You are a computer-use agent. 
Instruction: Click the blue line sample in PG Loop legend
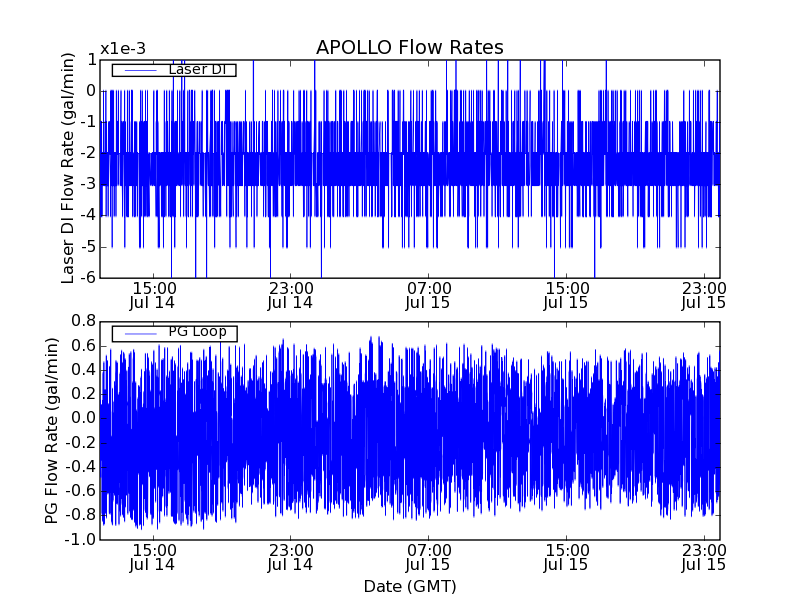coord(141,333)
